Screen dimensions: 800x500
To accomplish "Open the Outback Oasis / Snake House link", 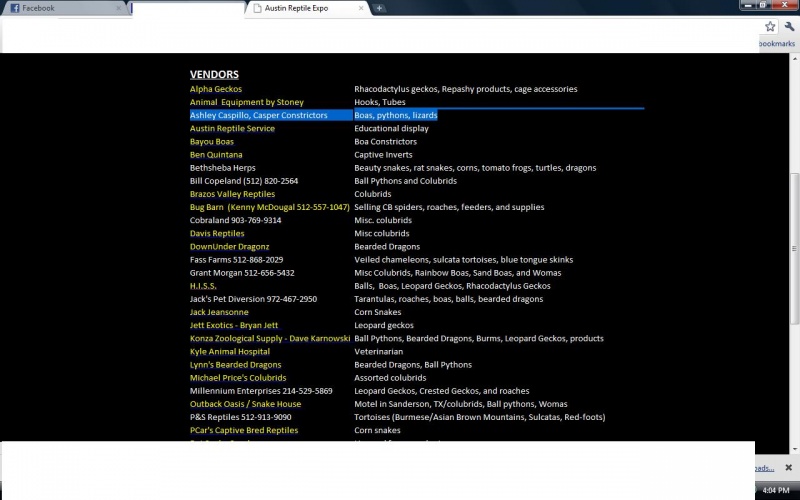I will click(245, 404).
